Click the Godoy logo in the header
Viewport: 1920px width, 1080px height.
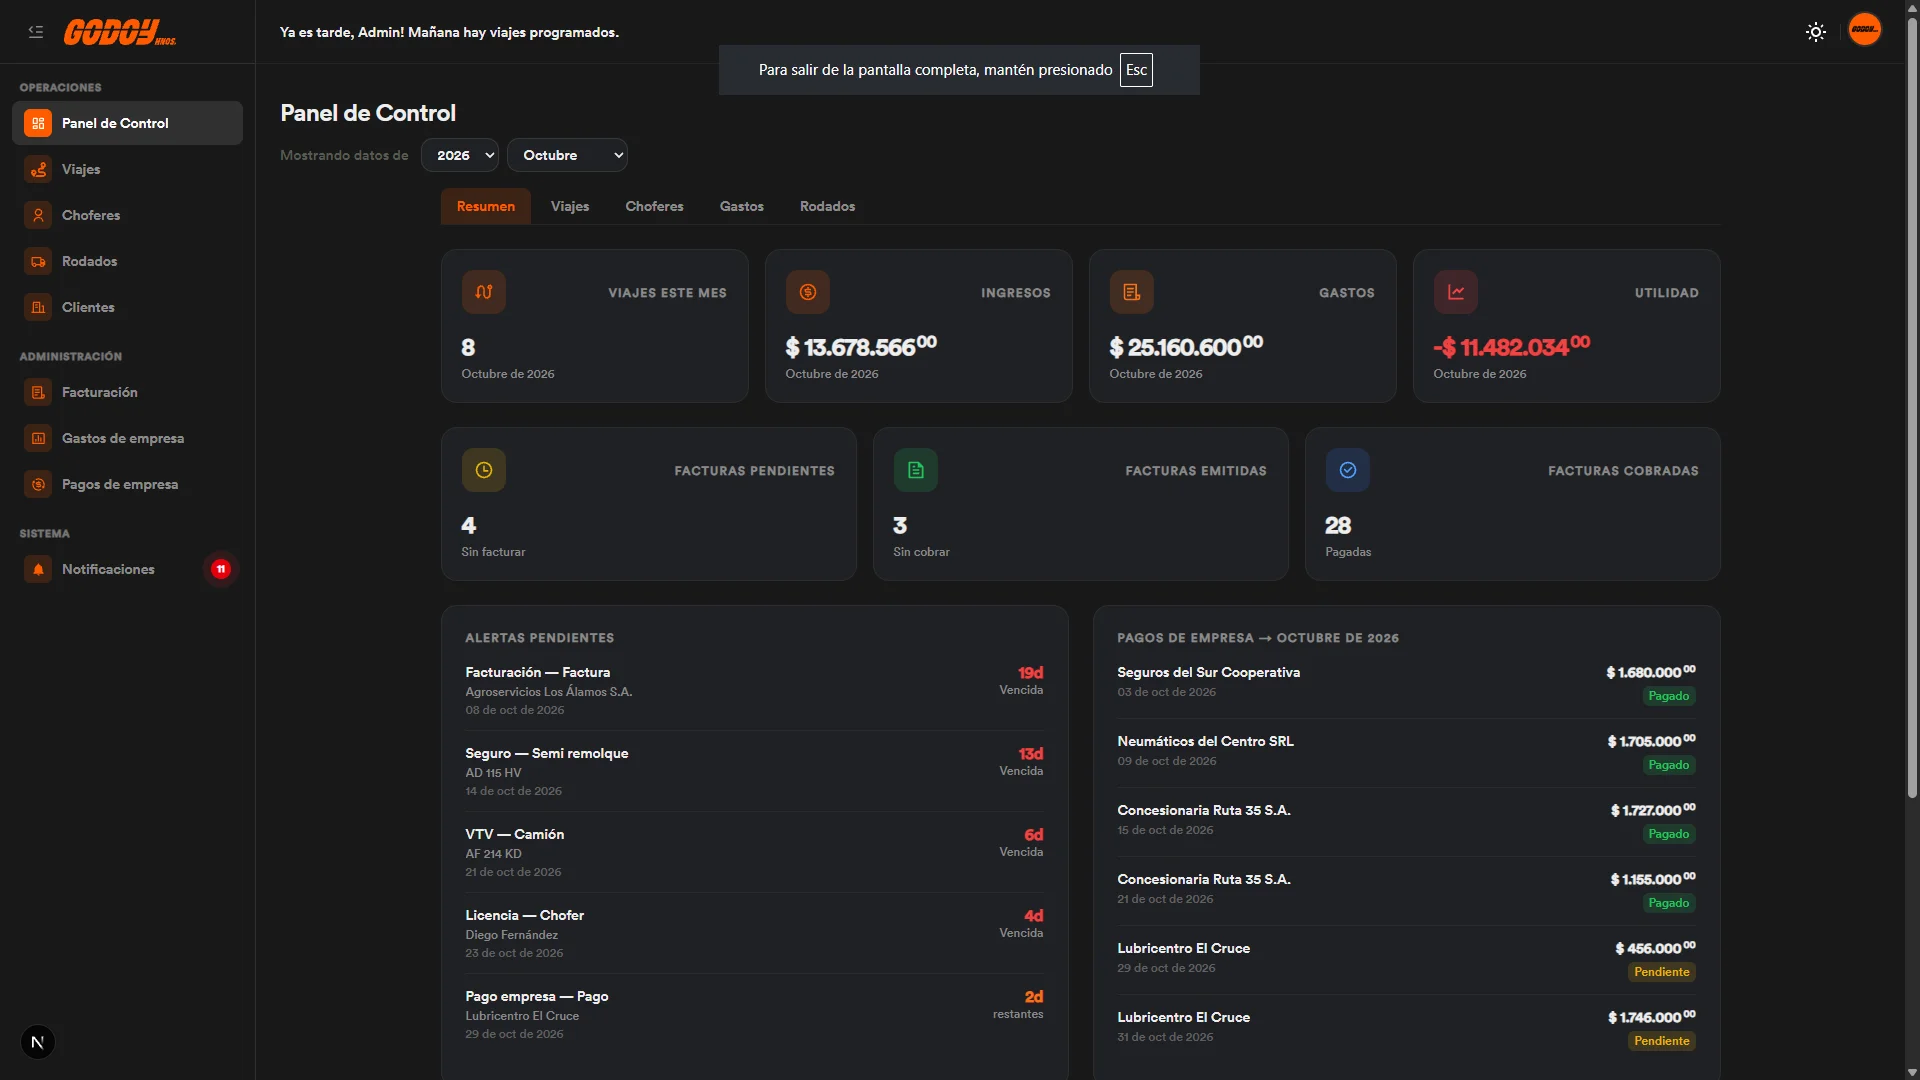click(120, 32)
